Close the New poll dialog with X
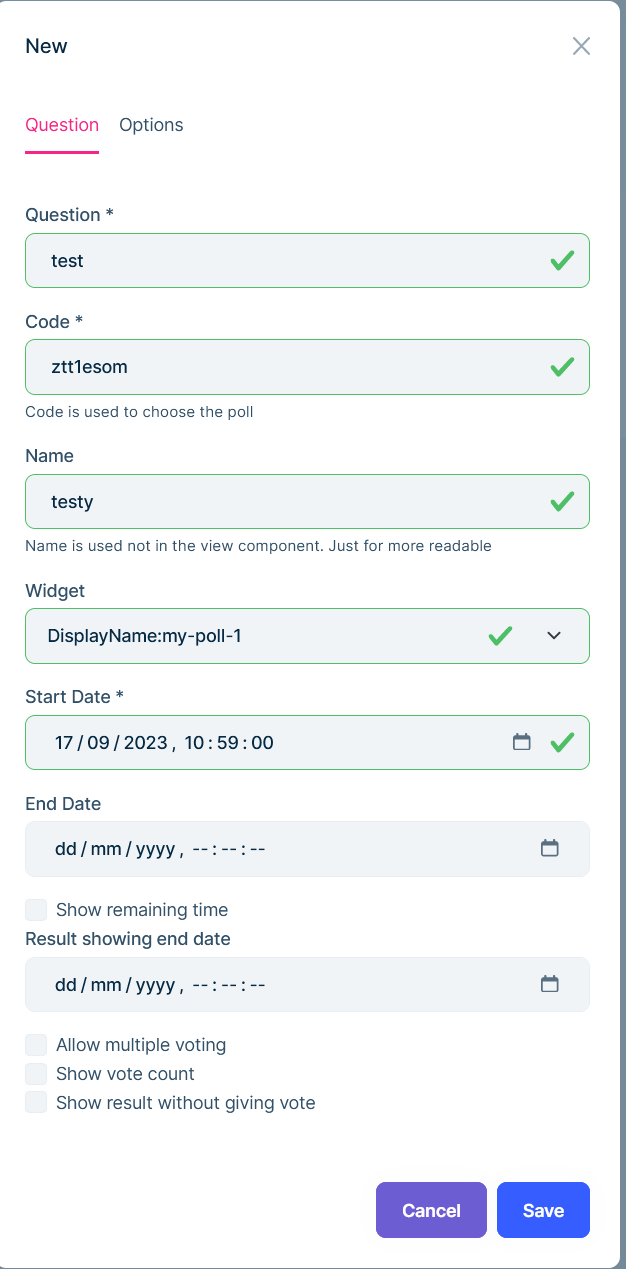Viewport: 626px width, 1269px height. click(x=581, y=46)
